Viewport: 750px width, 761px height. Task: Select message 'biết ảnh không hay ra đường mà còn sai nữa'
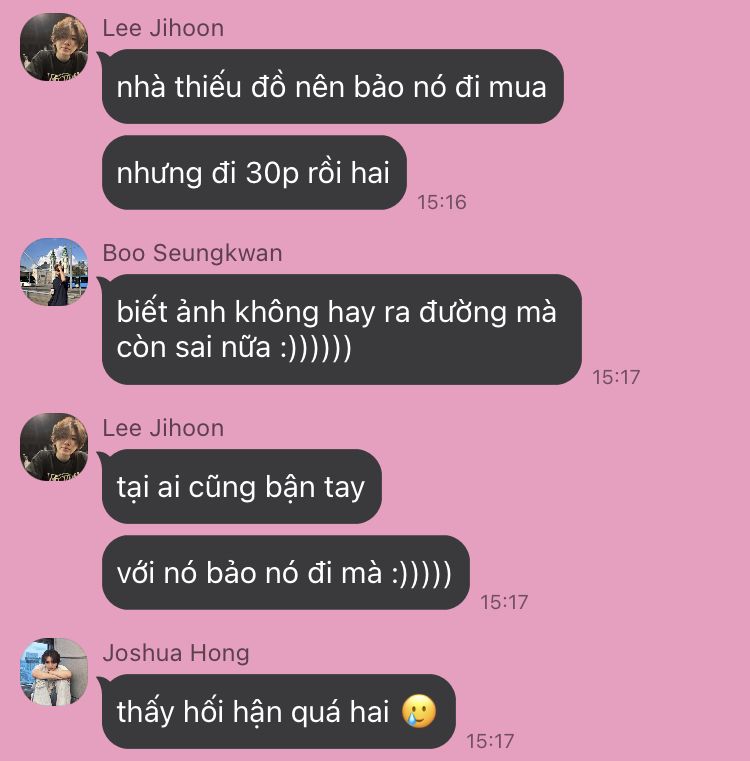(342, 330)
